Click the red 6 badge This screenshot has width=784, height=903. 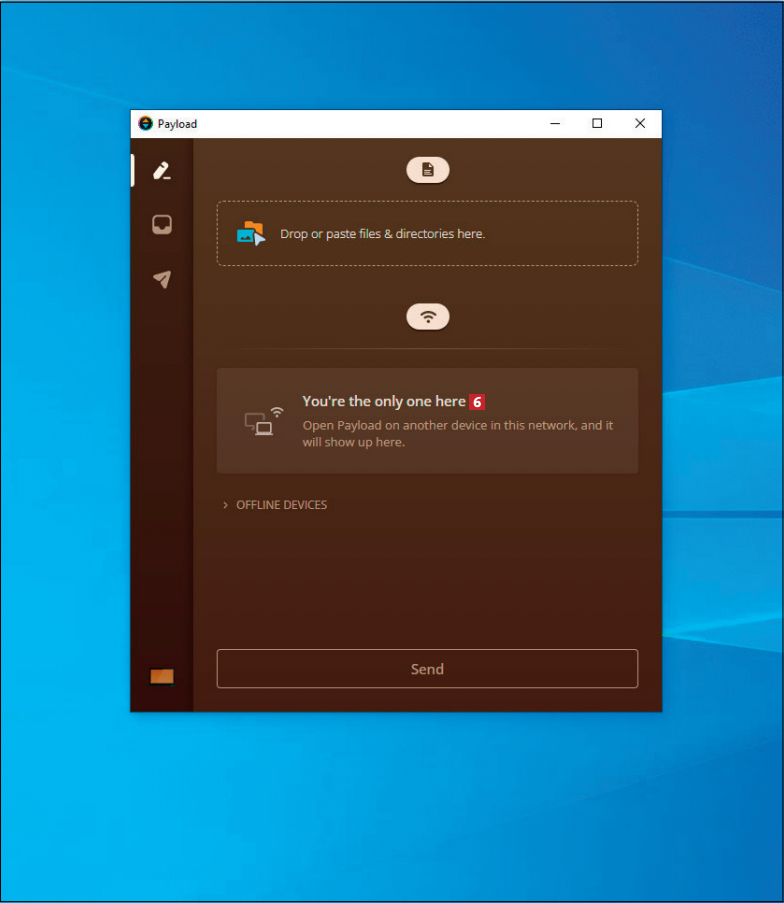point(477,402)
